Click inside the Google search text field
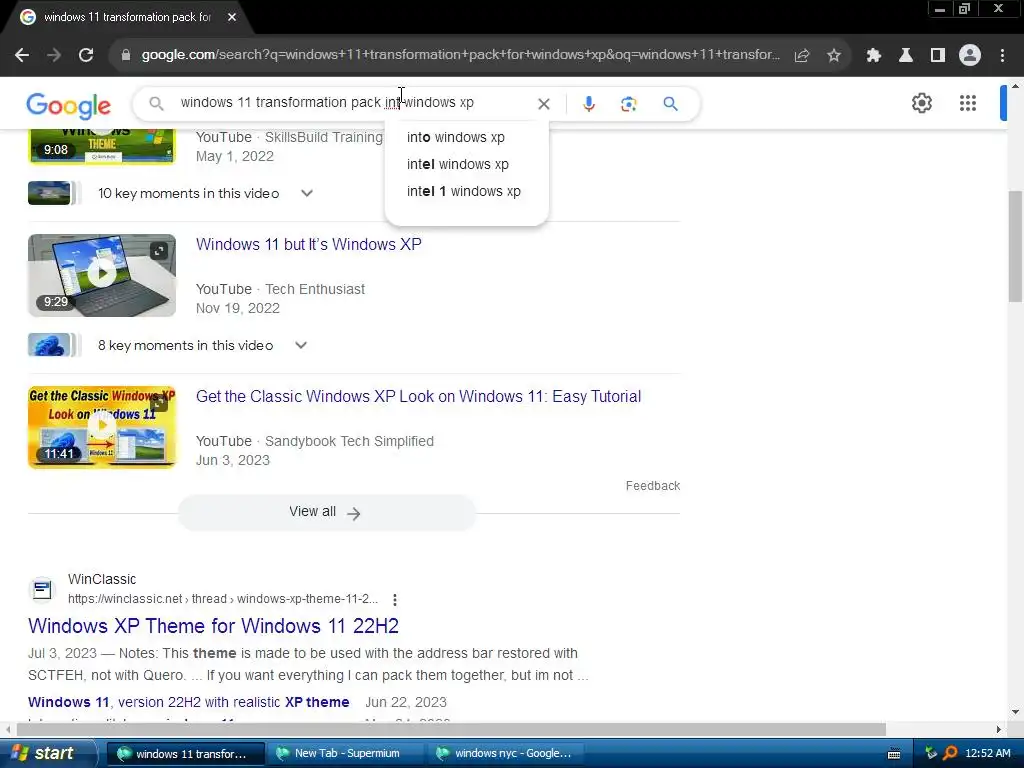The height and width of the screenshot is (768, 1024). [x=353, y=103]
